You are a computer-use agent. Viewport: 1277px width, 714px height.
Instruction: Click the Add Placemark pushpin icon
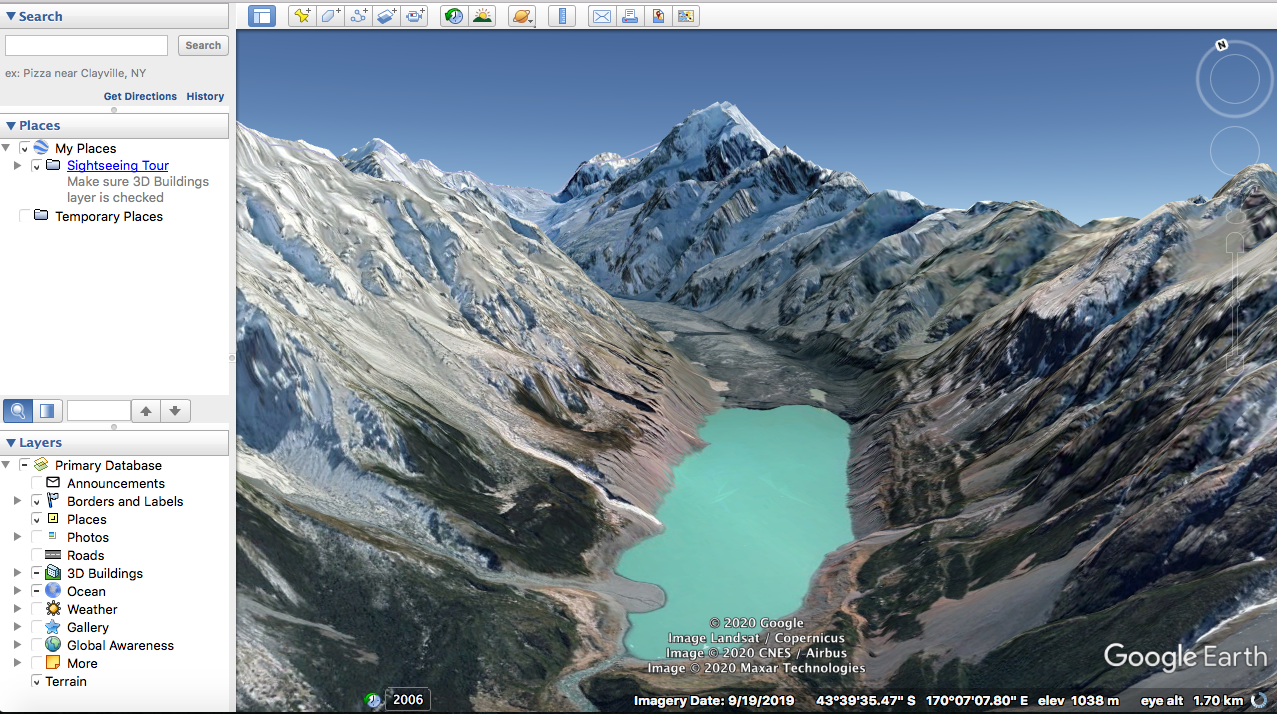(x=301, y=16)
